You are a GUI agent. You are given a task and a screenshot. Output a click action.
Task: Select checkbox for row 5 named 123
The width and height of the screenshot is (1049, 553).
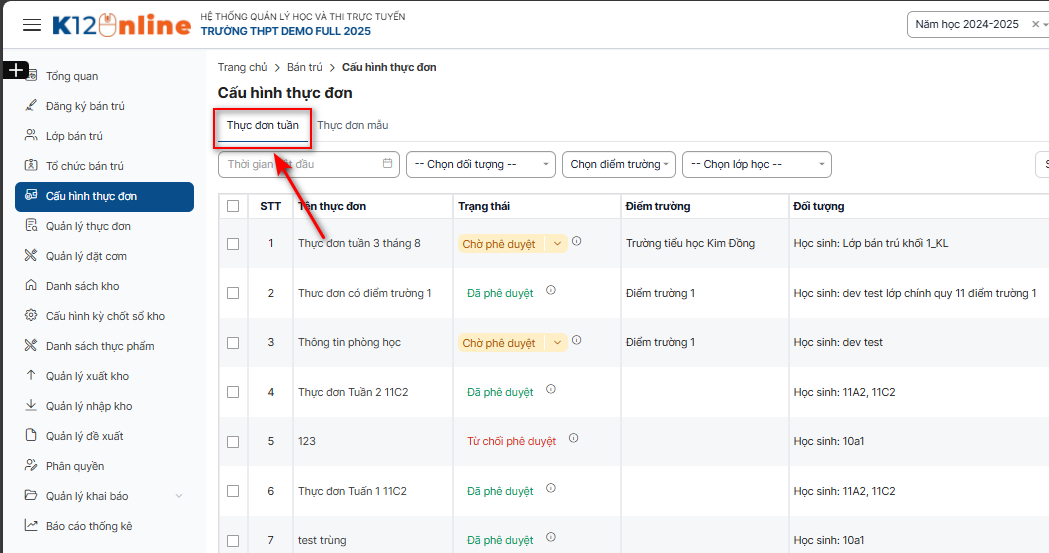(233, 441)
